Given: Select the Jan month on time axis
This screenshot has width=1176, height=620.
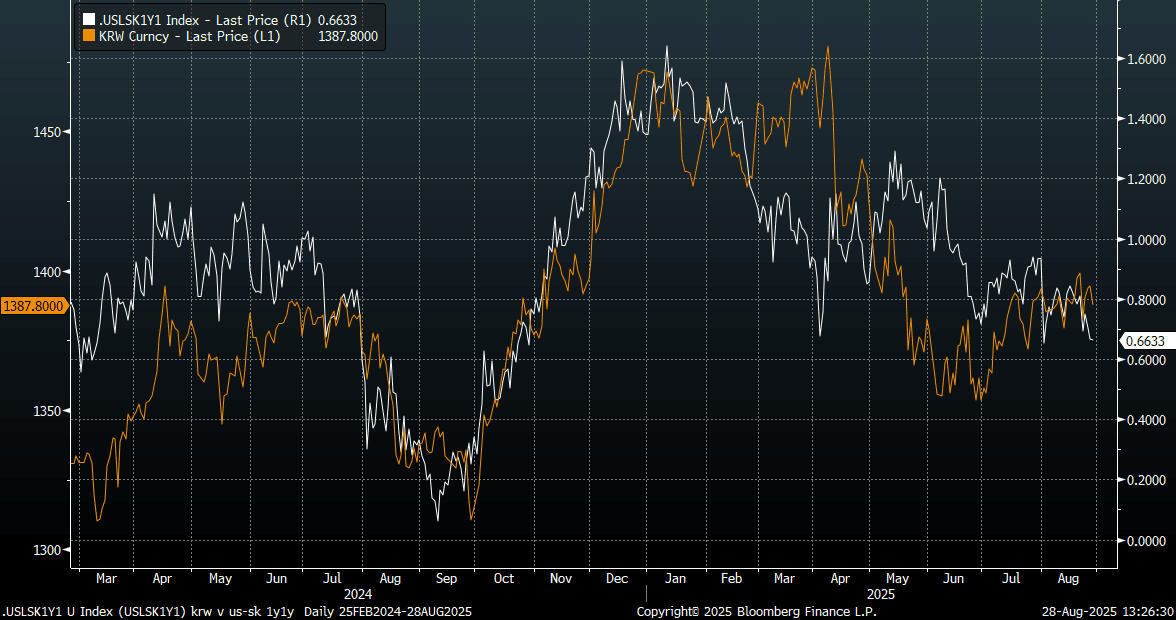Looking at the screenshot, I should tap(675, 579).
